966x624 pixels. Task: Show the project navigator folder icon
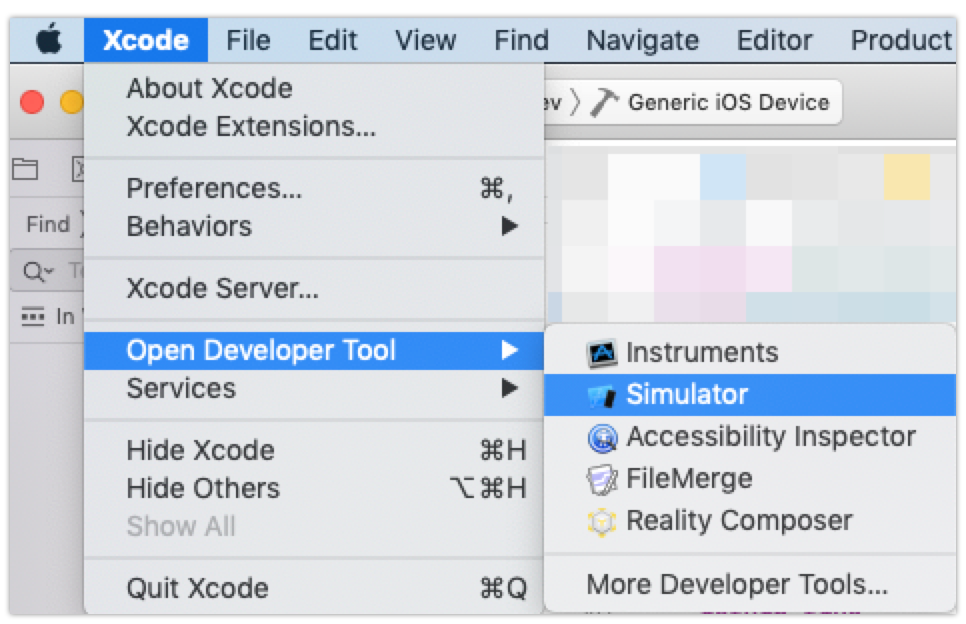click(x=25, y=169)
